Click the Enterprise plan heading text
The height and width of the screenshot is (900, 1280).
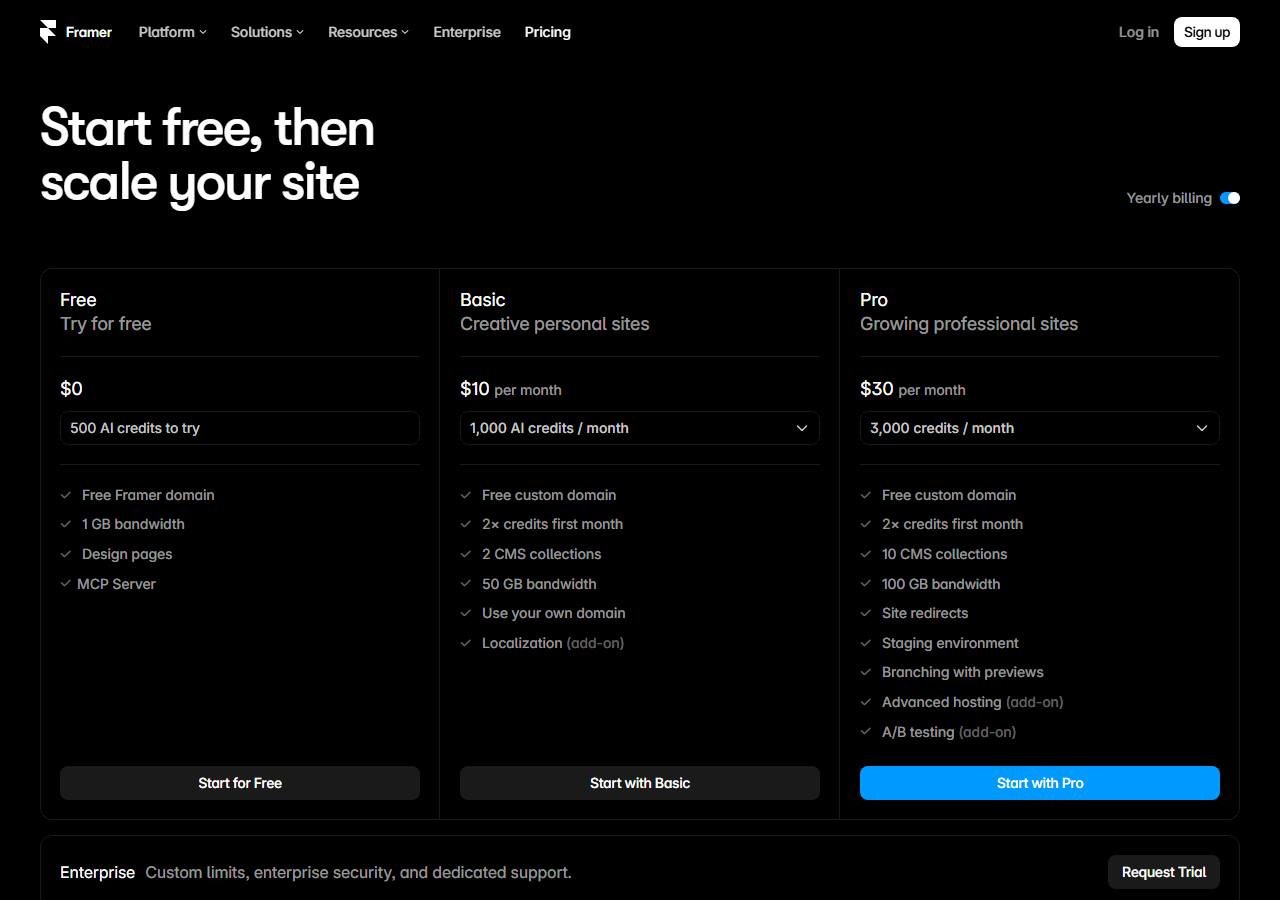[97, 872]
